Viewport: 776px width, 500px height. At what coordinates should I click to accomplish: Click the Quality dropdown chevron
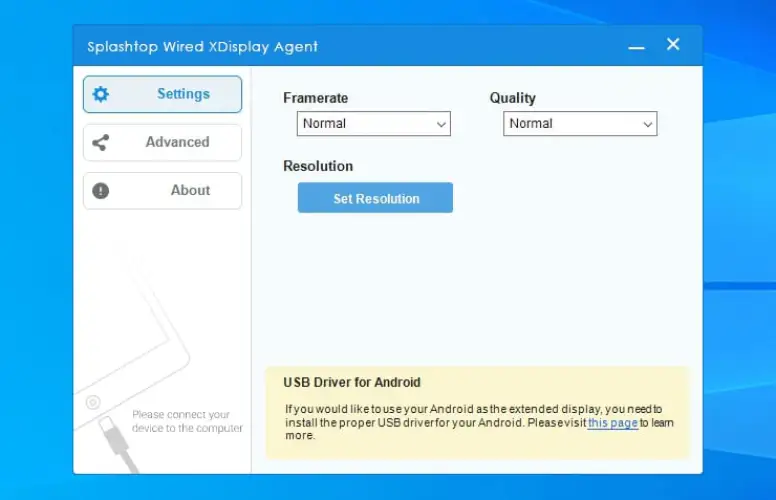point(647,124)
